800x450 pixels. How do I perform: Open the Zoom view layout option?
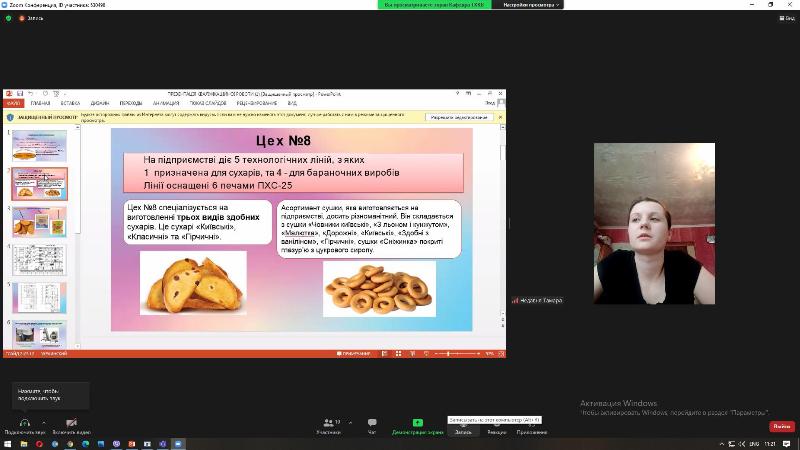787,18
